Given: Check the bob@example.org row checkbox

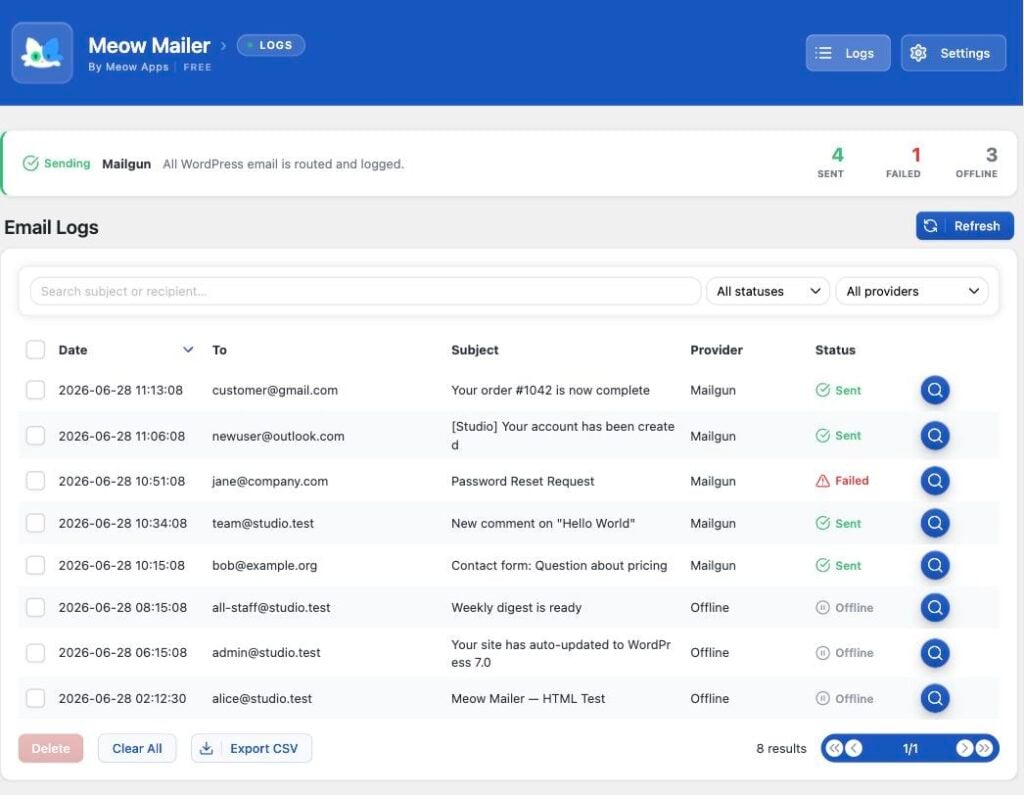Looking at the screenshot, I should (x=35, y=565).
